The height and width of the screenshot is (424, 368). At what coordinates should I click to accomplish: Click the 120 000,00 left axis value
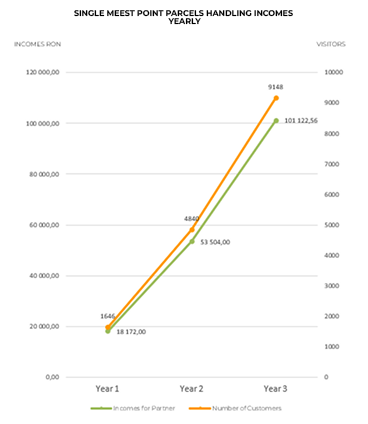[x=43, y=72]
